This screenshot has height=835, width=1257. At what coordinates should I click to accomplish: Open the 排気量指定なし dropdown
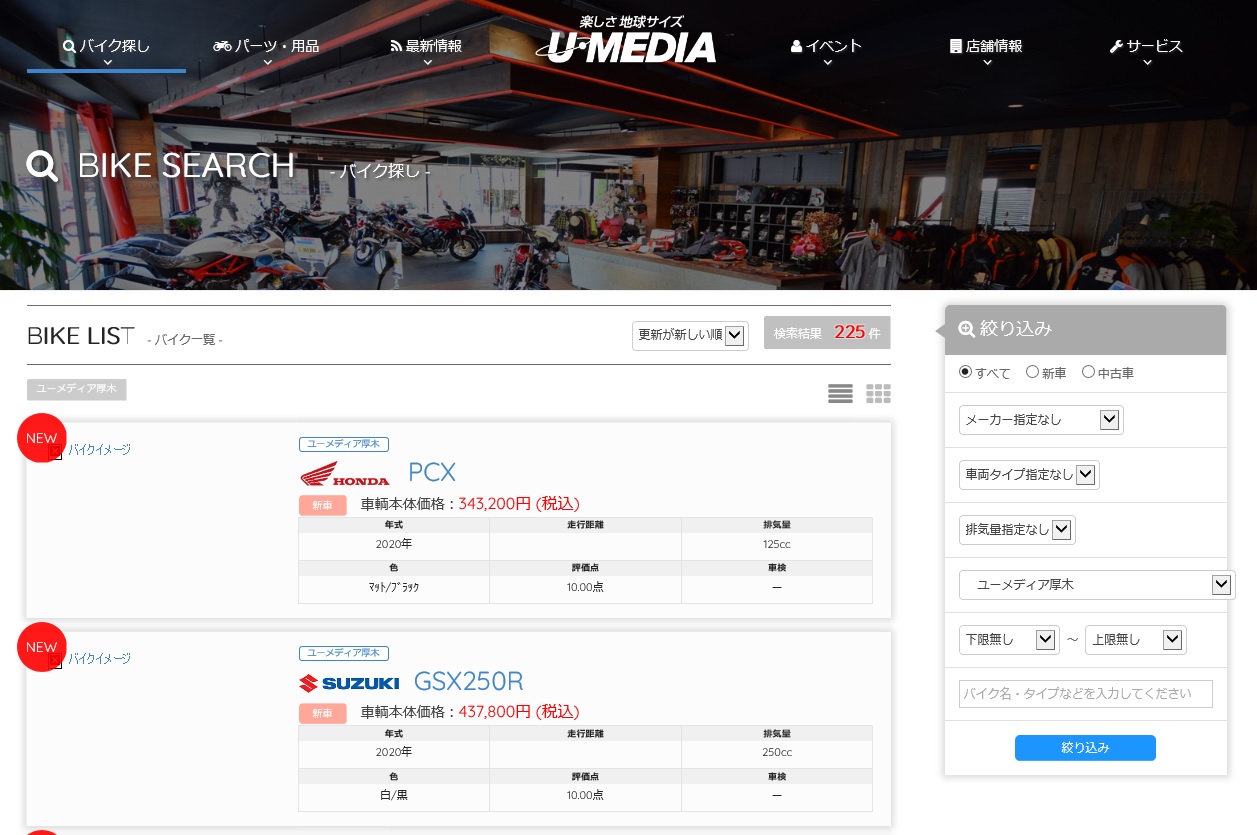[x=1017, y=530]
